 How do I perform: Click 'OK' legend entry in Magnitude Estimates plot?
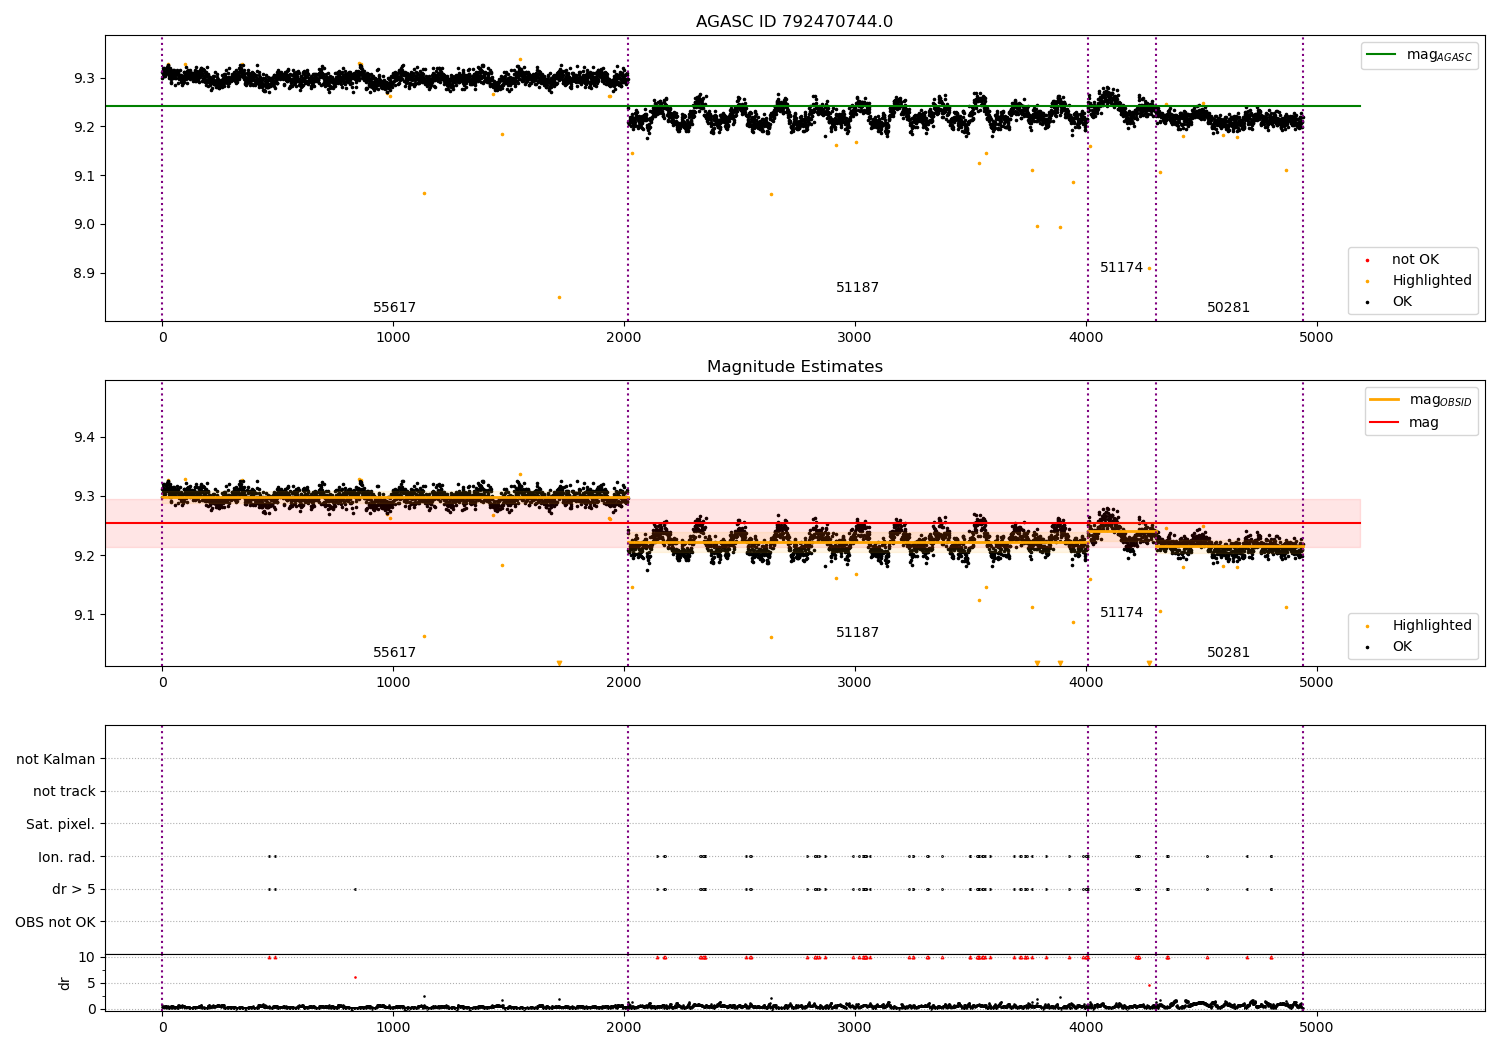(x=1402, y=647)
